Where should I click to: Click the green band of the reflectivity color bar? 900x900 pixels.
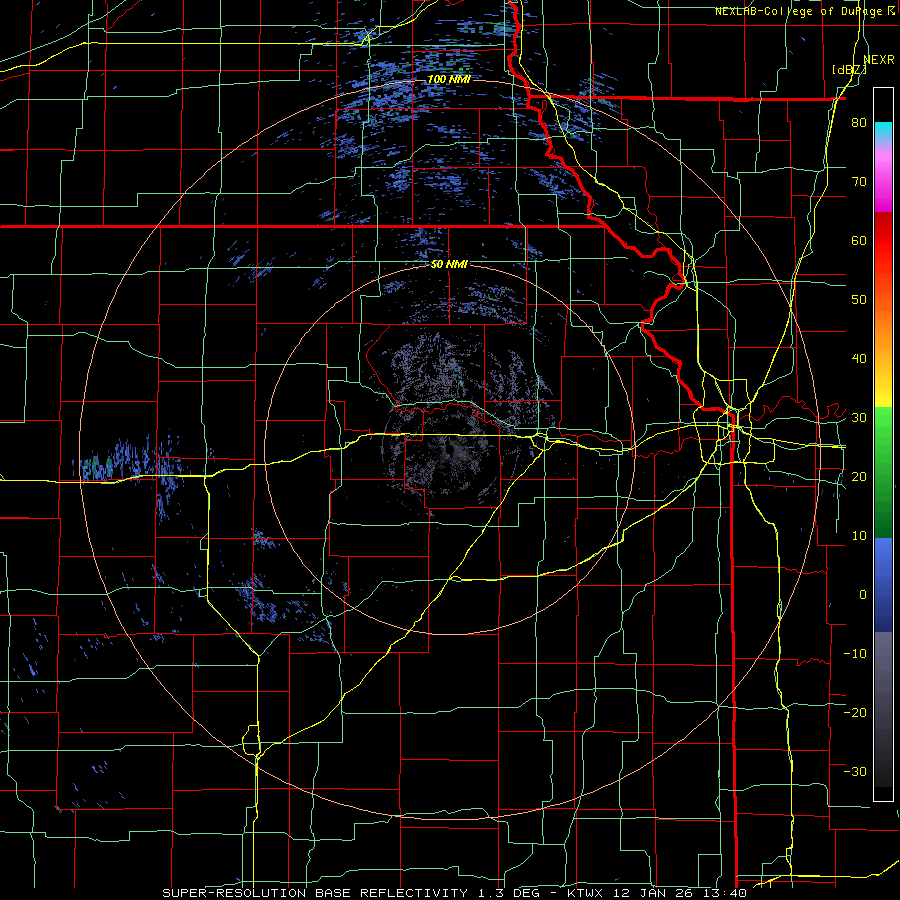pyautogui.click(x=883, y=472)
